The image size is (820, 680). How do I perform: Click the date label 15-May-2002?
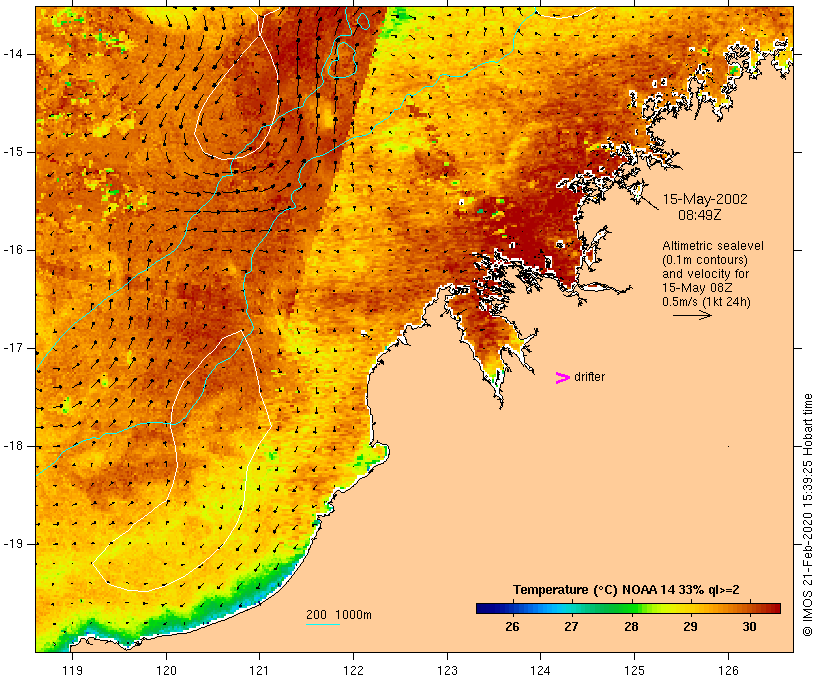pos(705,199)
